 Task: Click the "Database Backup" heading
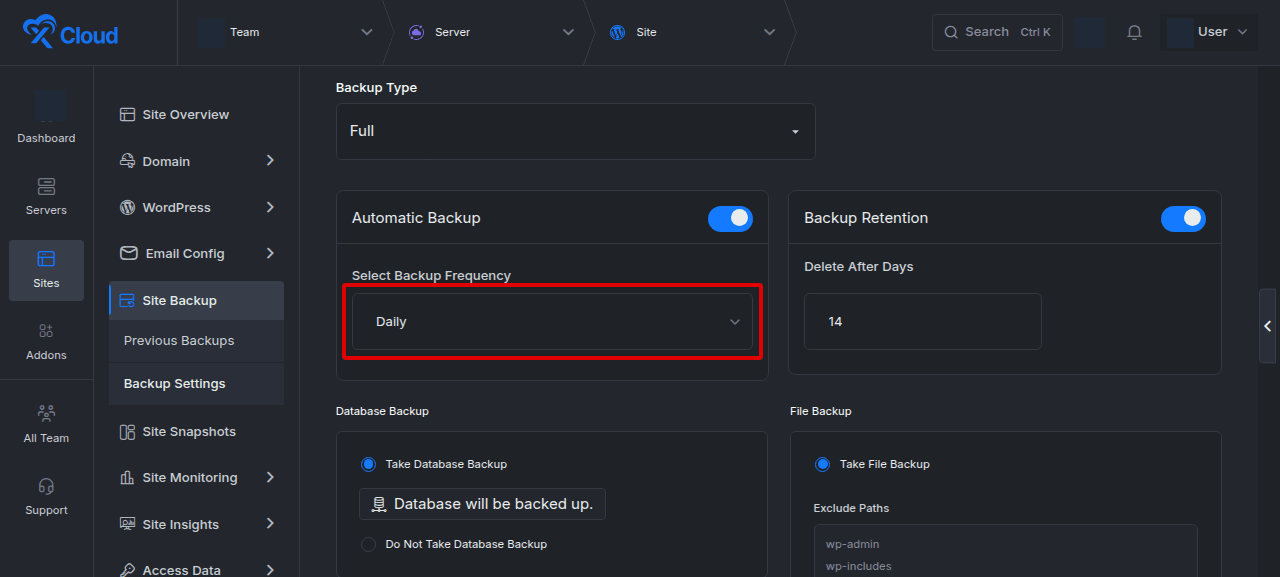[x=382, y=411]
